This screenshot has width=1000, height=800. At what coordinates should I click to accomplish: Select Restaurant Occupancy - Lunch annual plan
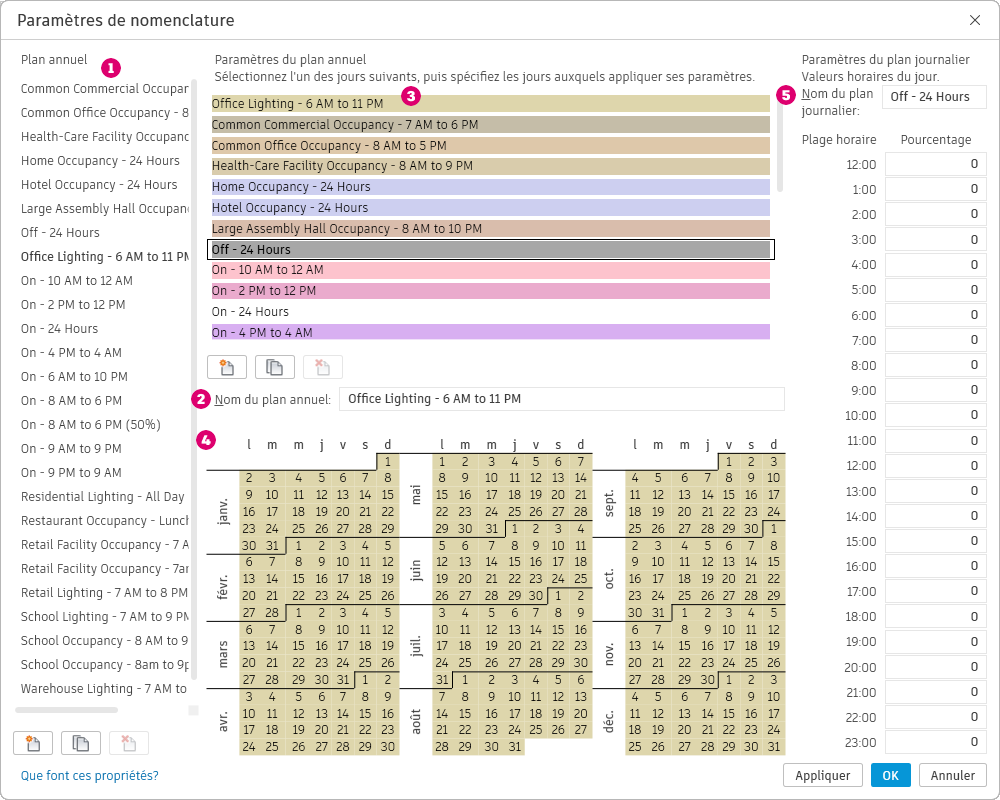click(x=105, y=521)
